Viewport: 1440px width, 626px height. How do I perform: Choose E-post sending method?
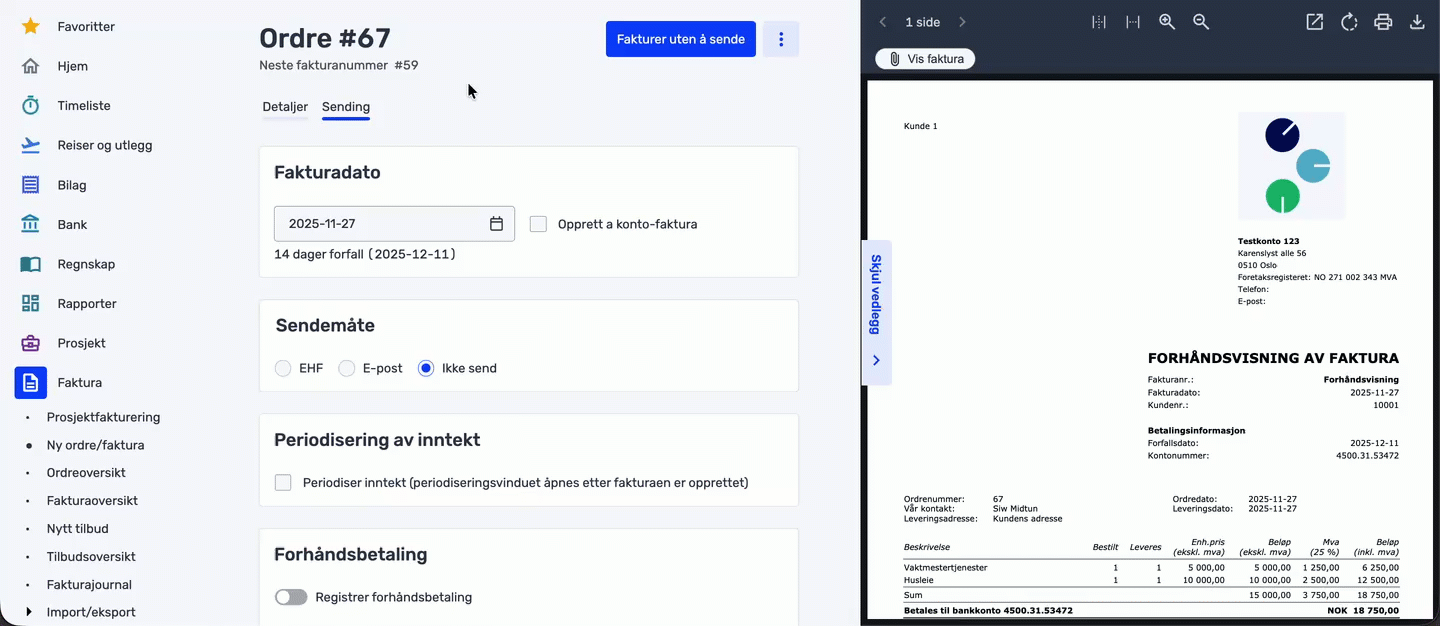pyautogui.click(x=347, y=368)
